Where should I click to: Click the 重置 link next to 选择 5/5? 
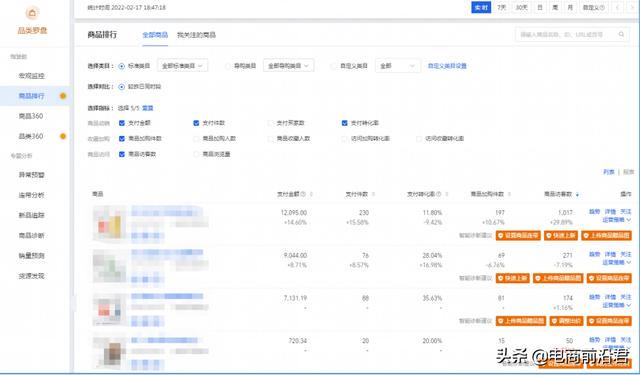coord(147,108)
